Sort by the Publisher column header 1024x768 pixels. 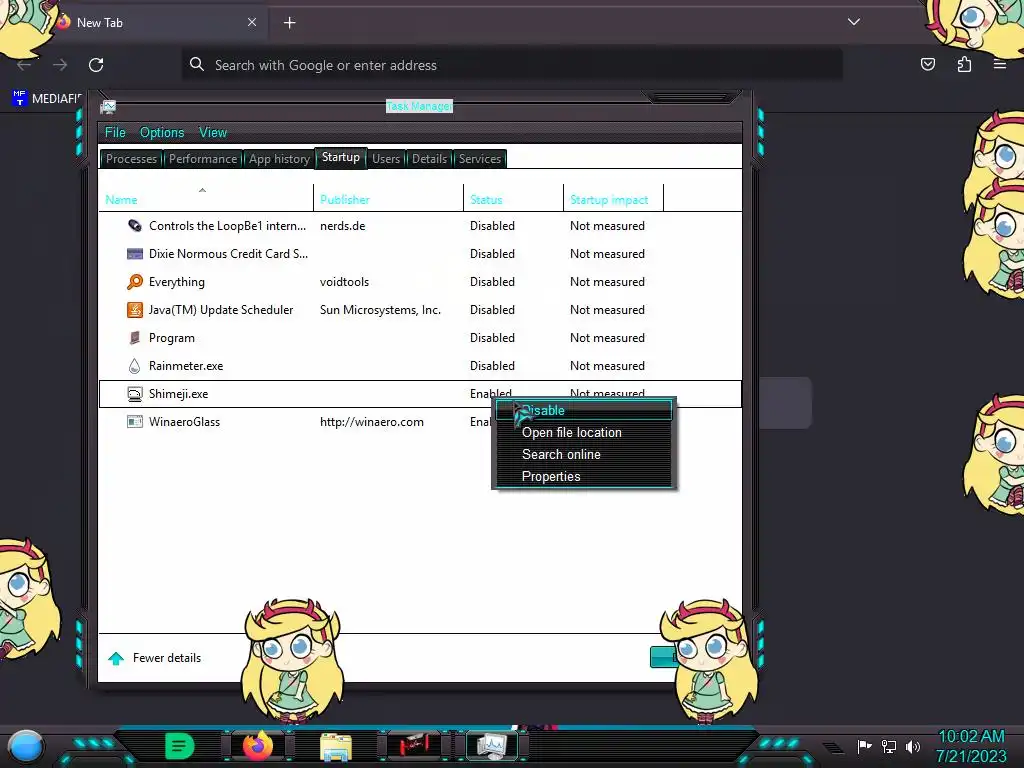pos(389,199)
